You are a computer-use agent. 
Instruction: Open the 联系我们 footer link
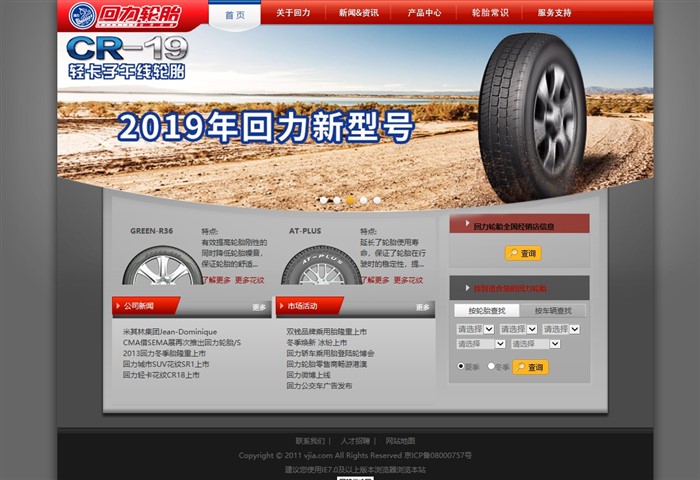pyautogui.click(x=310, y=441)
